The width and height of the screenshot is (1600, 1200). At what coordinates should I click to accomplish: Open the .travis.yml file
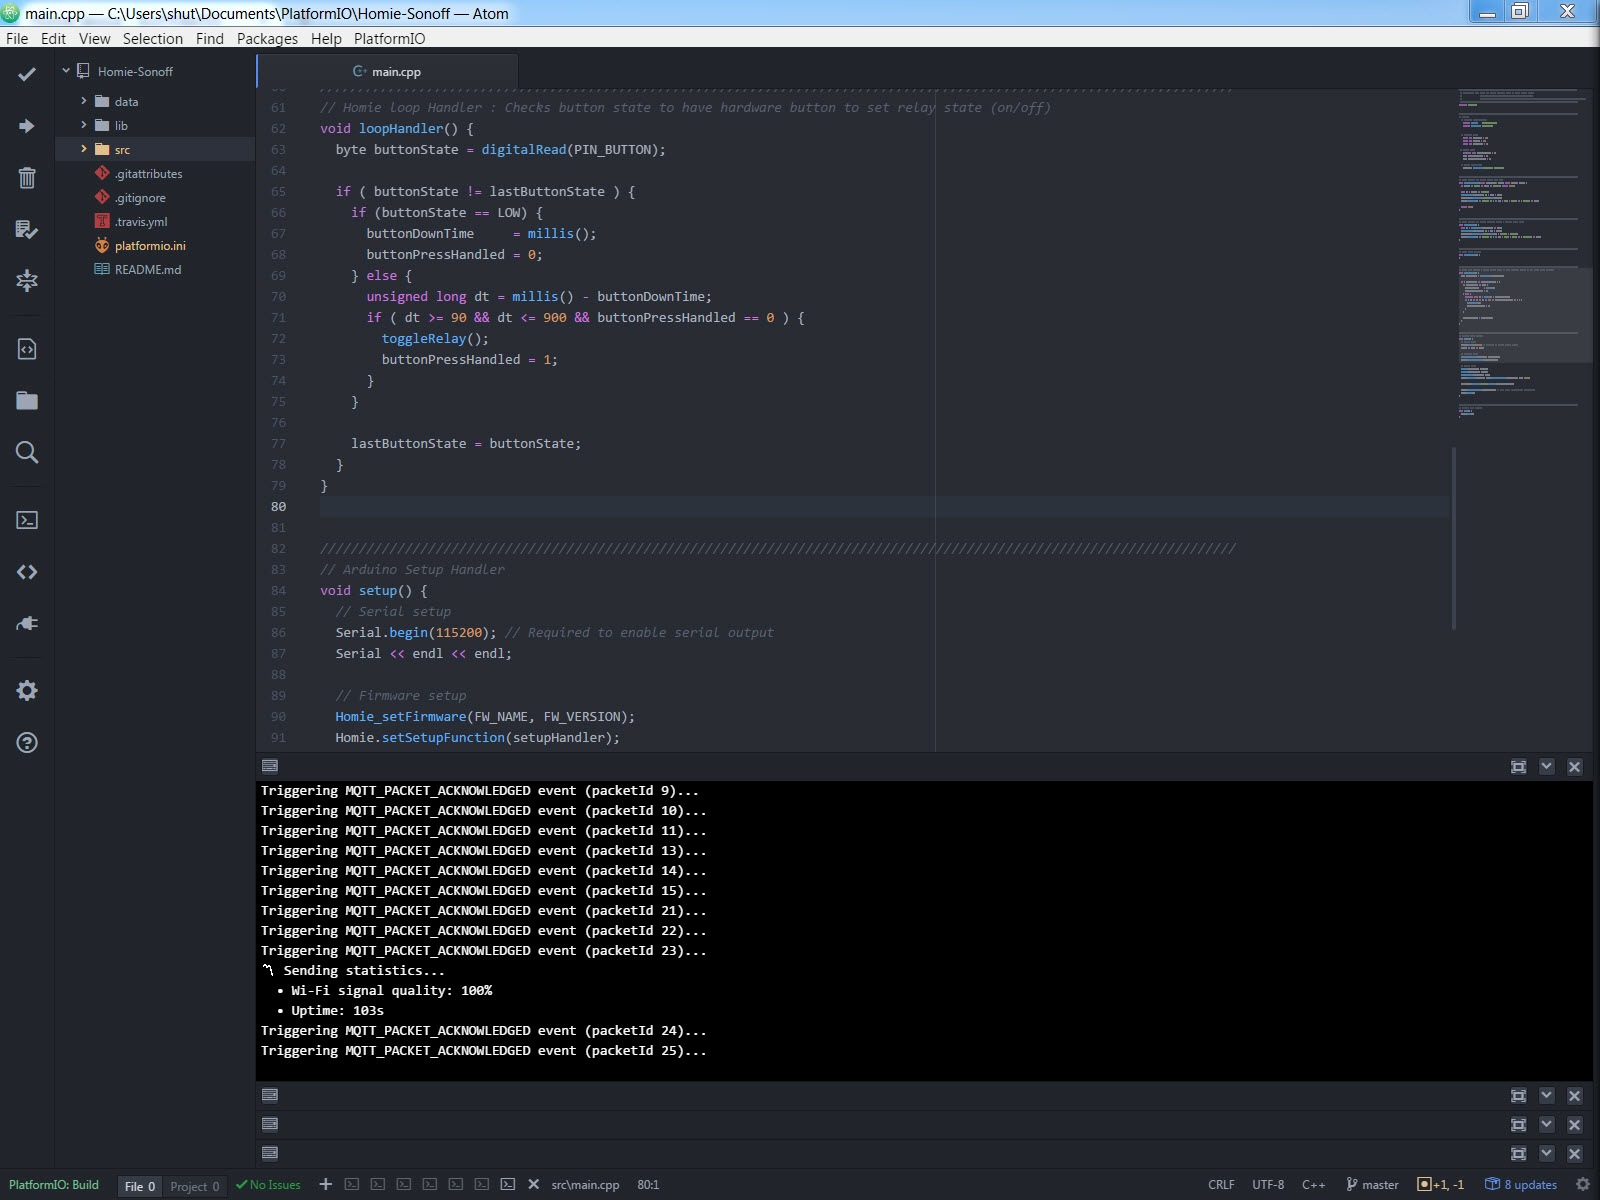141,221
